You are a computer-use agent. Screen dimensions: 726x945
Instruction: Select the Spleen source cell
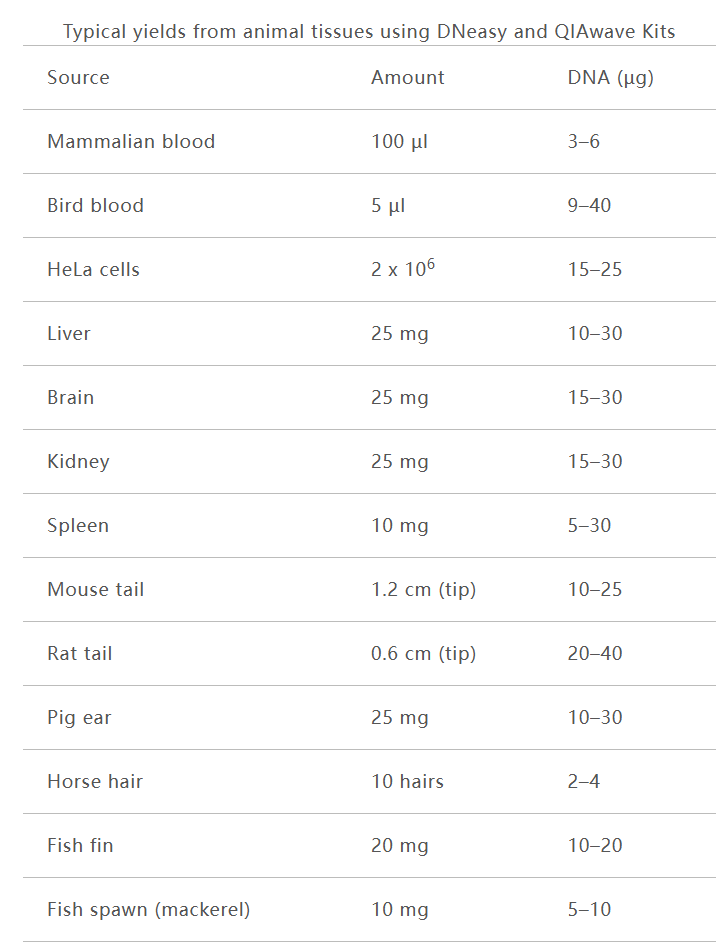pos(78,526)
